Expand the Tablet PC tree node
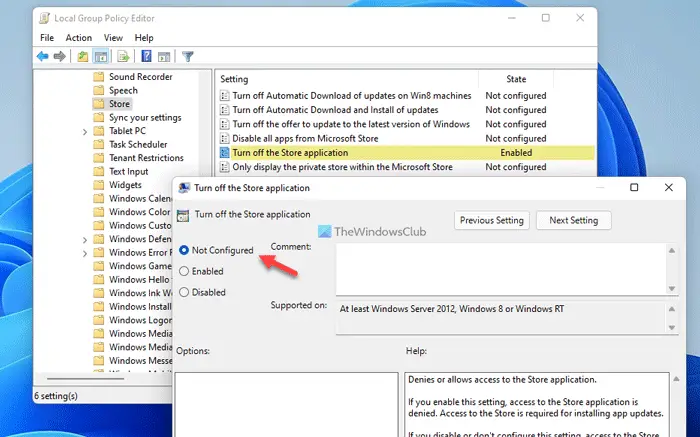Viewport: 700px width, 437px height. [x=85, y=132]
